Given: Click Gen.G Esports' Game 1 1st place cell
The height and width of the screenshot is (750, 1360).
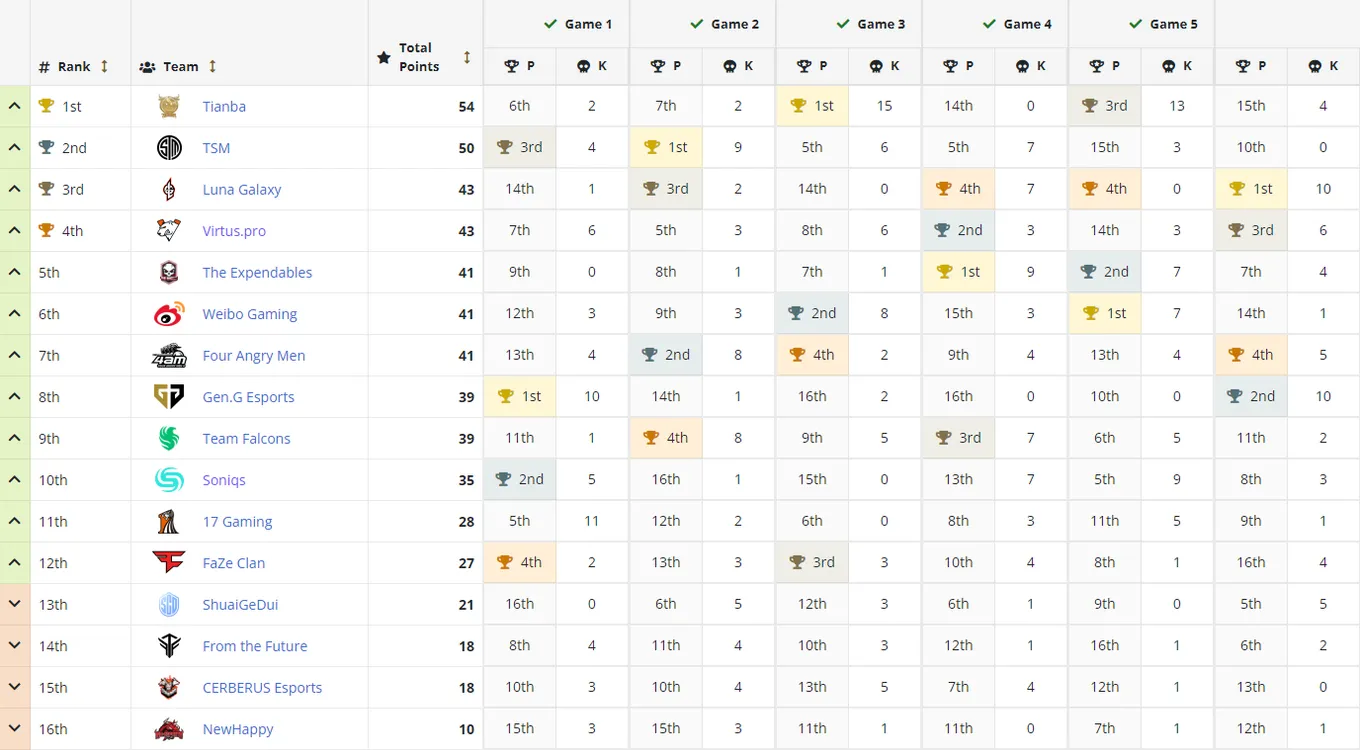Looking at the screenshot, I should (520, 397).
